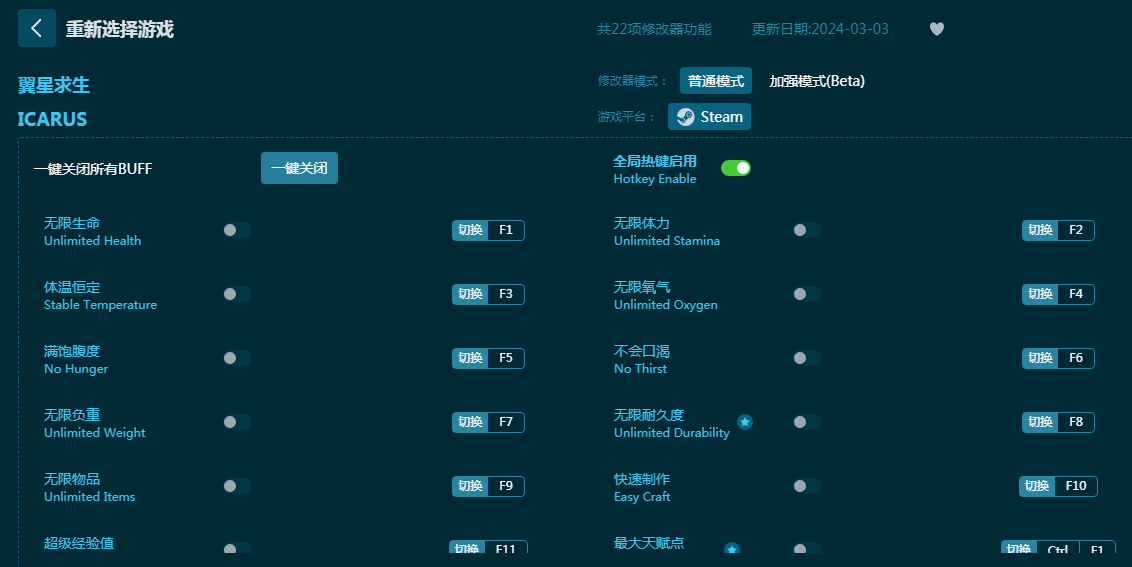Click 切换 button for F2 hotkey

(x=1040, y=230)
